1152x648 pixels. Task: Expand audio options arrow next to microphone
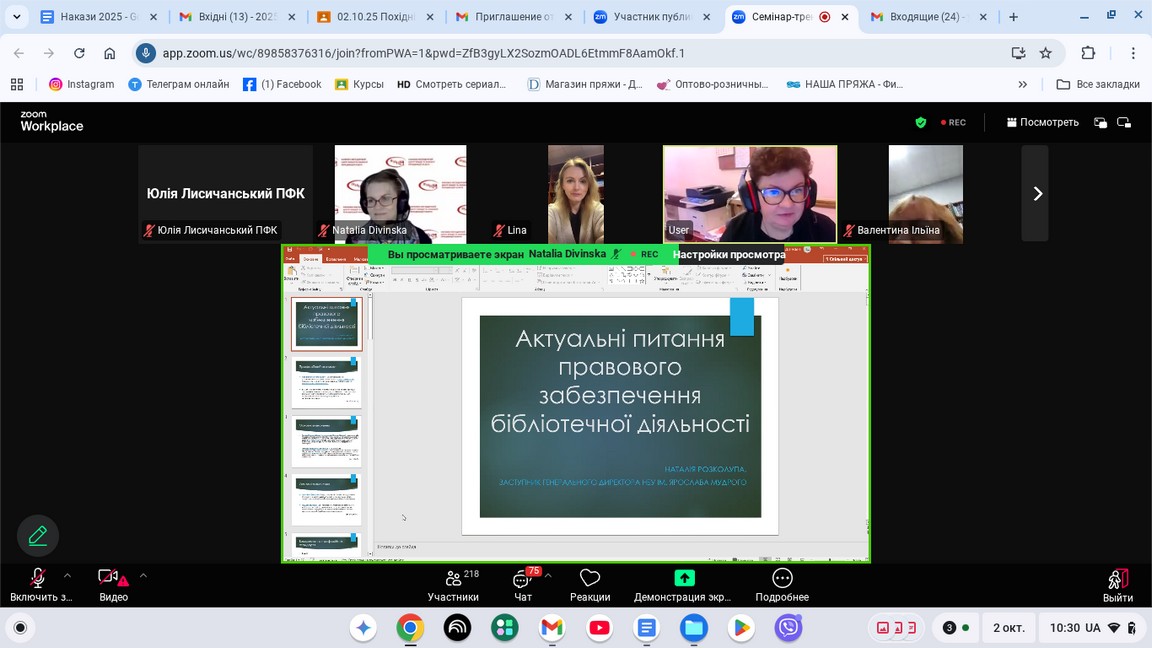point(67,576)
